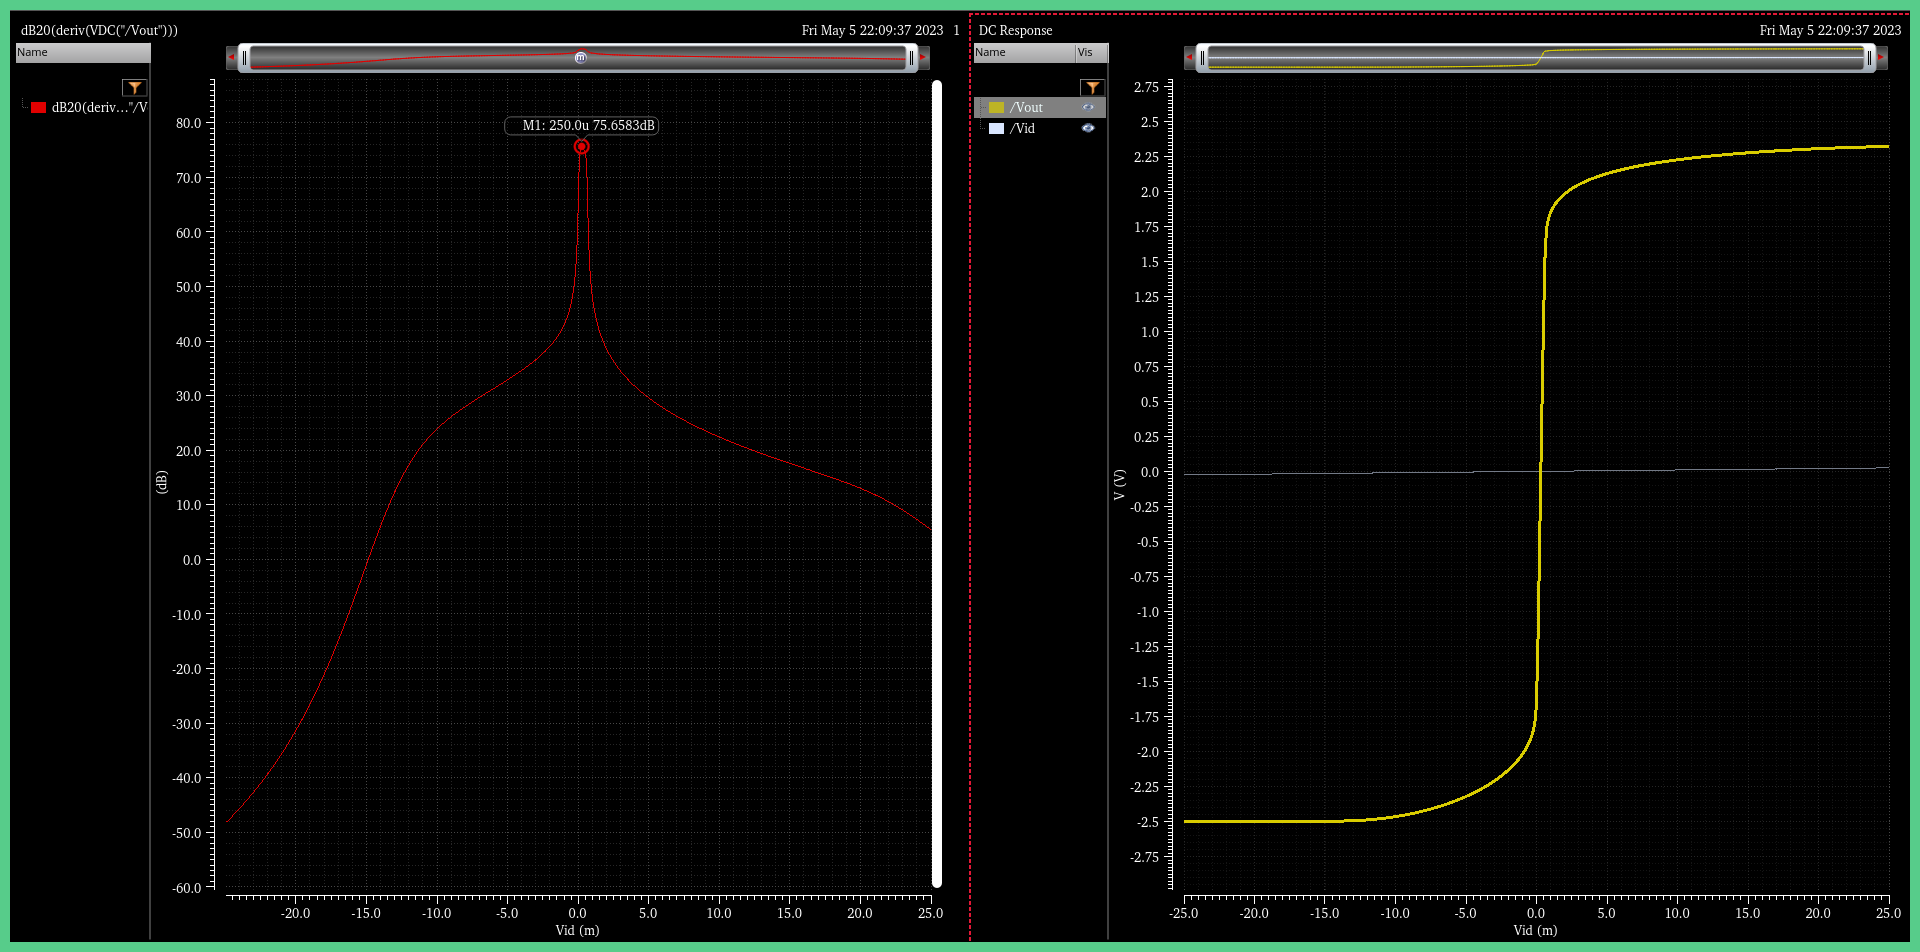
Task: Click the DC Response date stamp
Action: [1830, 30]
